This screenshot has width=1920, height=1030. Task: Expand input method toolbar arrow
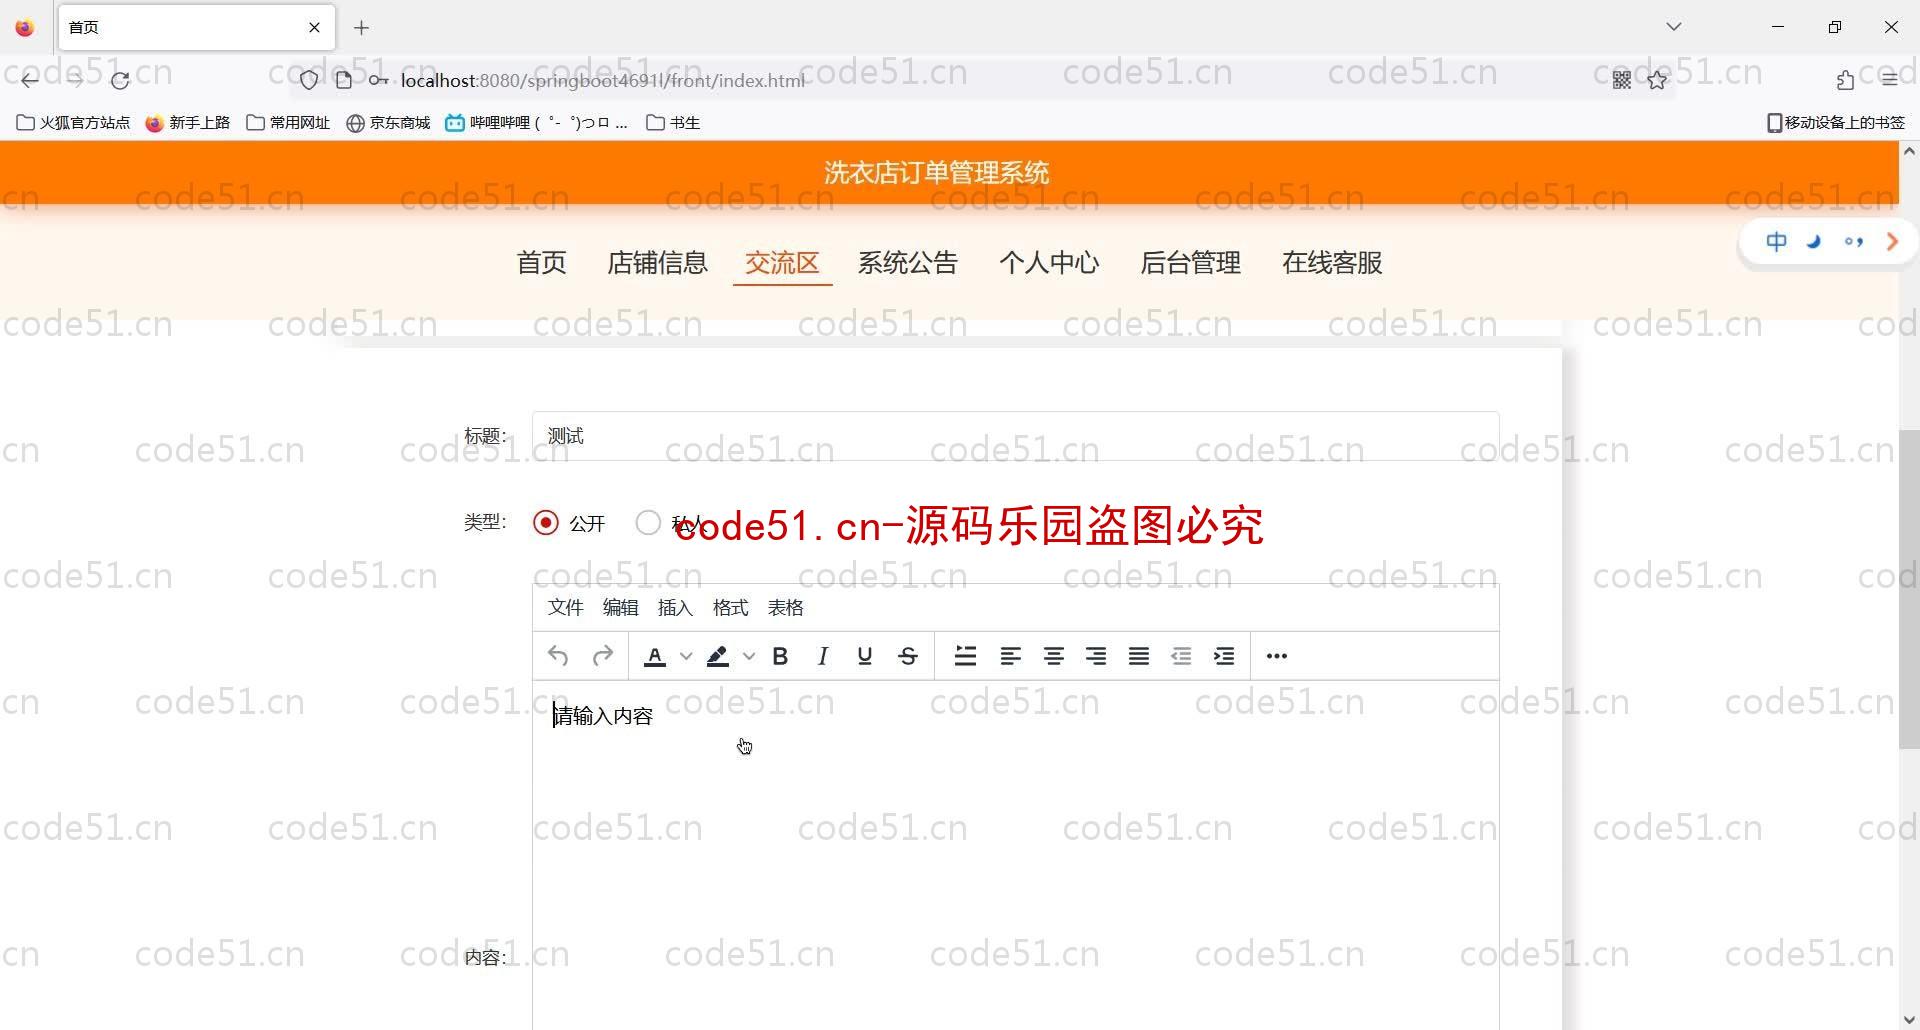1891,241
